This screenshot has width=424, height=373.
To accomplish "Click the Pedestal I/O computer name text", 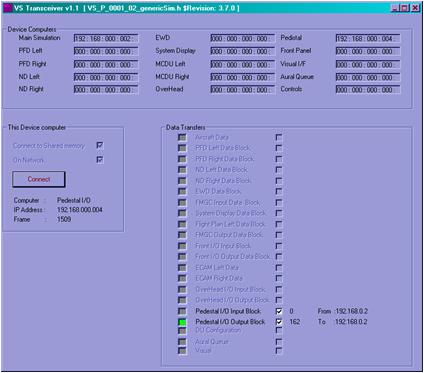I will point(74,200).
